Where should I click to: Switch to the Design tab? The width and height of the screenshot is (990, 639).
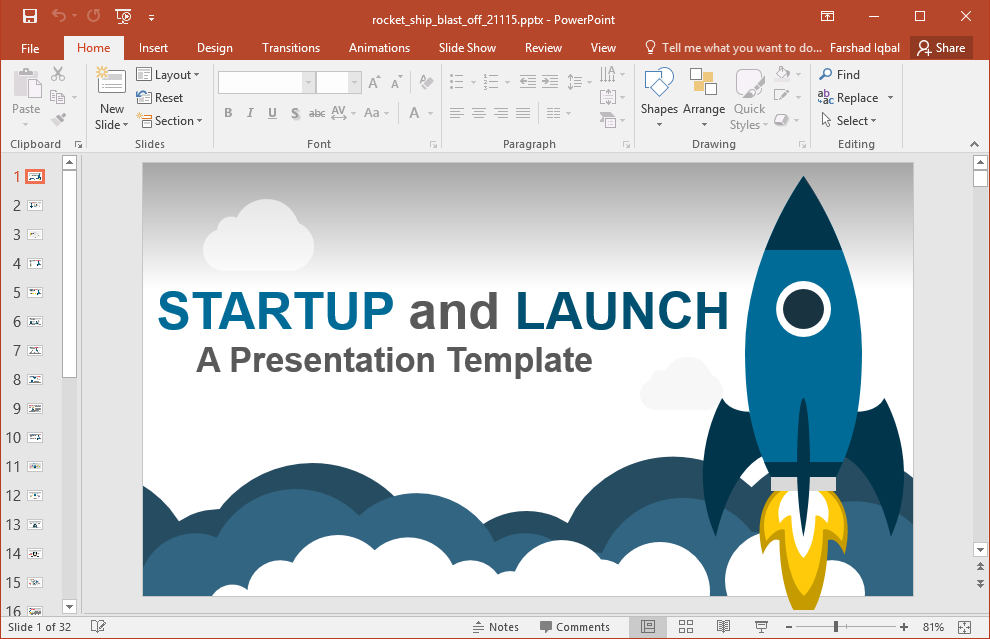215,48
